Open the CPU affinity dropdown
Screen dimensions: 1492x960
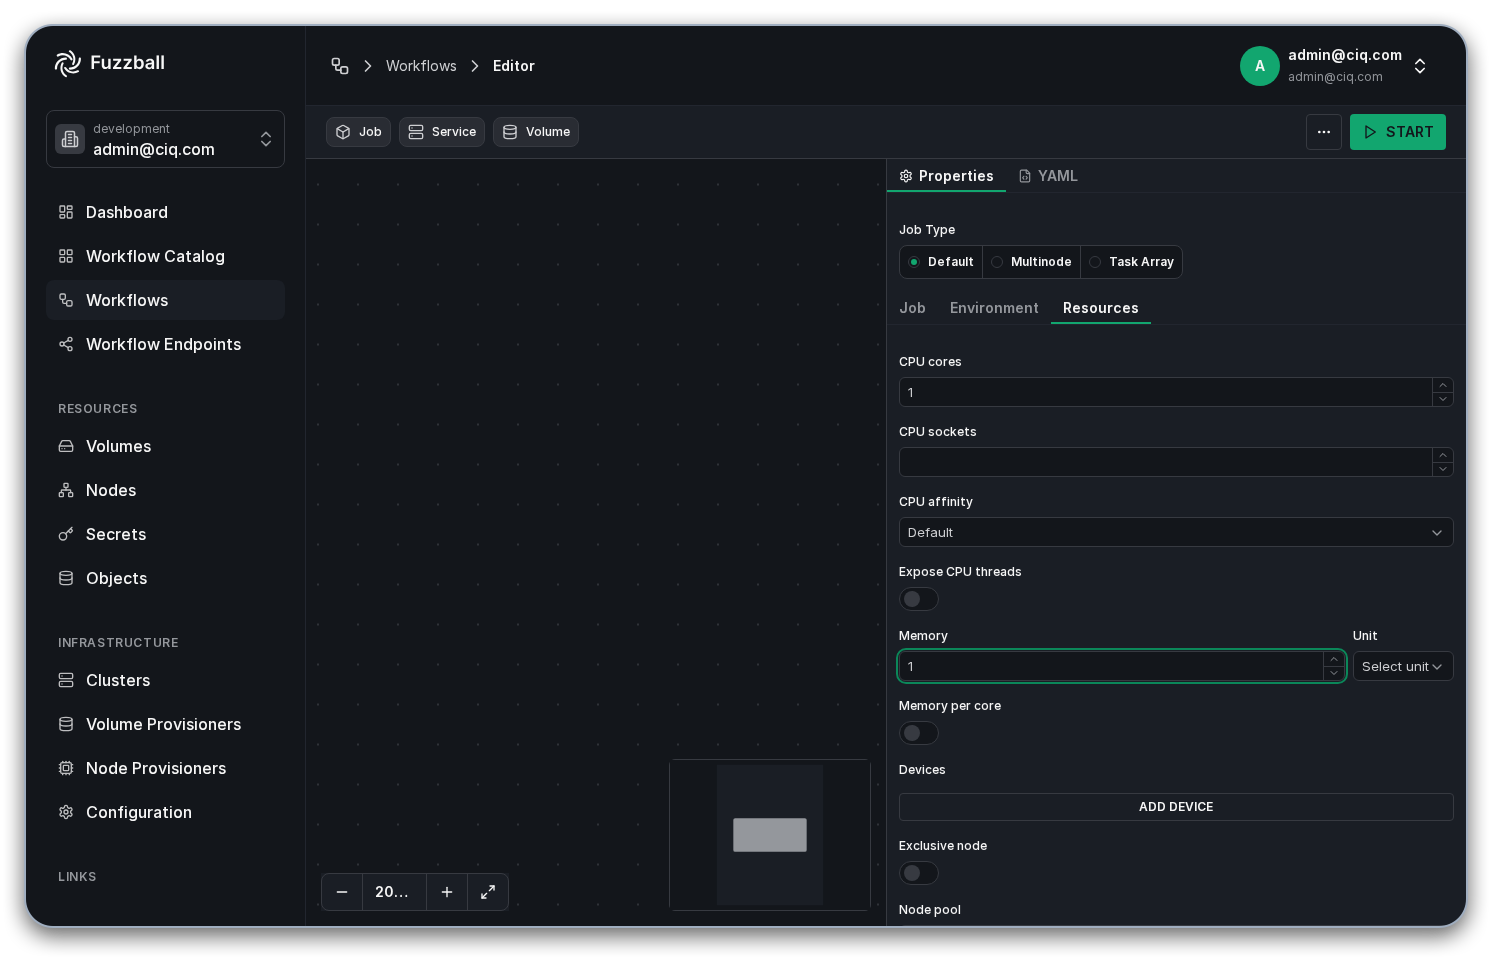(x=1176, y=532)
